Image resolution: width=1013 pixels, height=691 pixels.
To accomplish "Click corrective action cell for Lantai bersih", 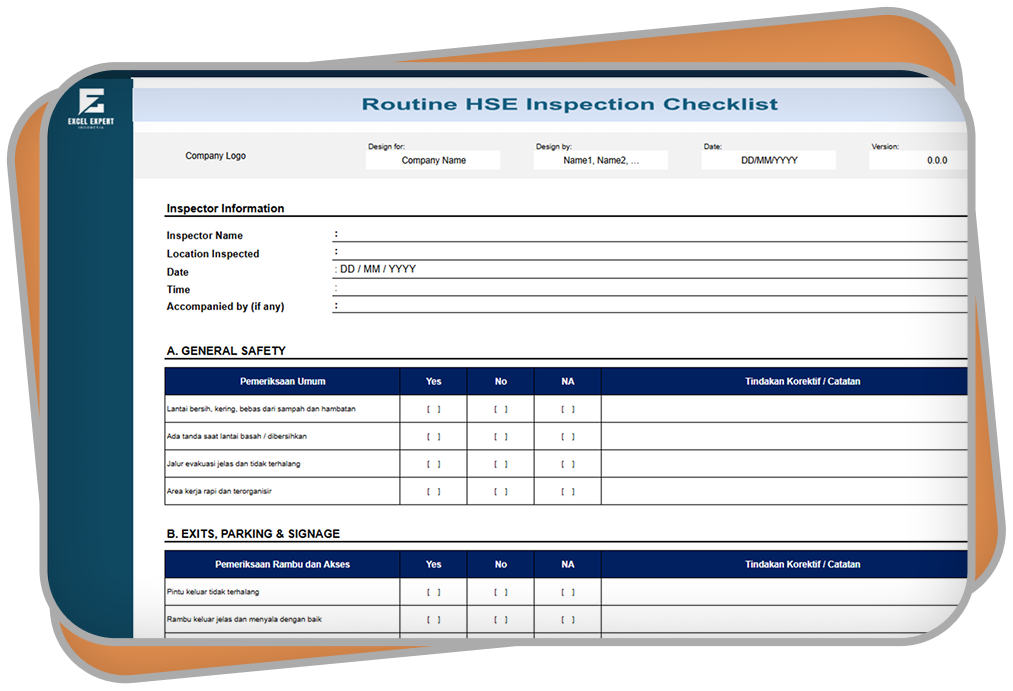I will pos(784,409).
